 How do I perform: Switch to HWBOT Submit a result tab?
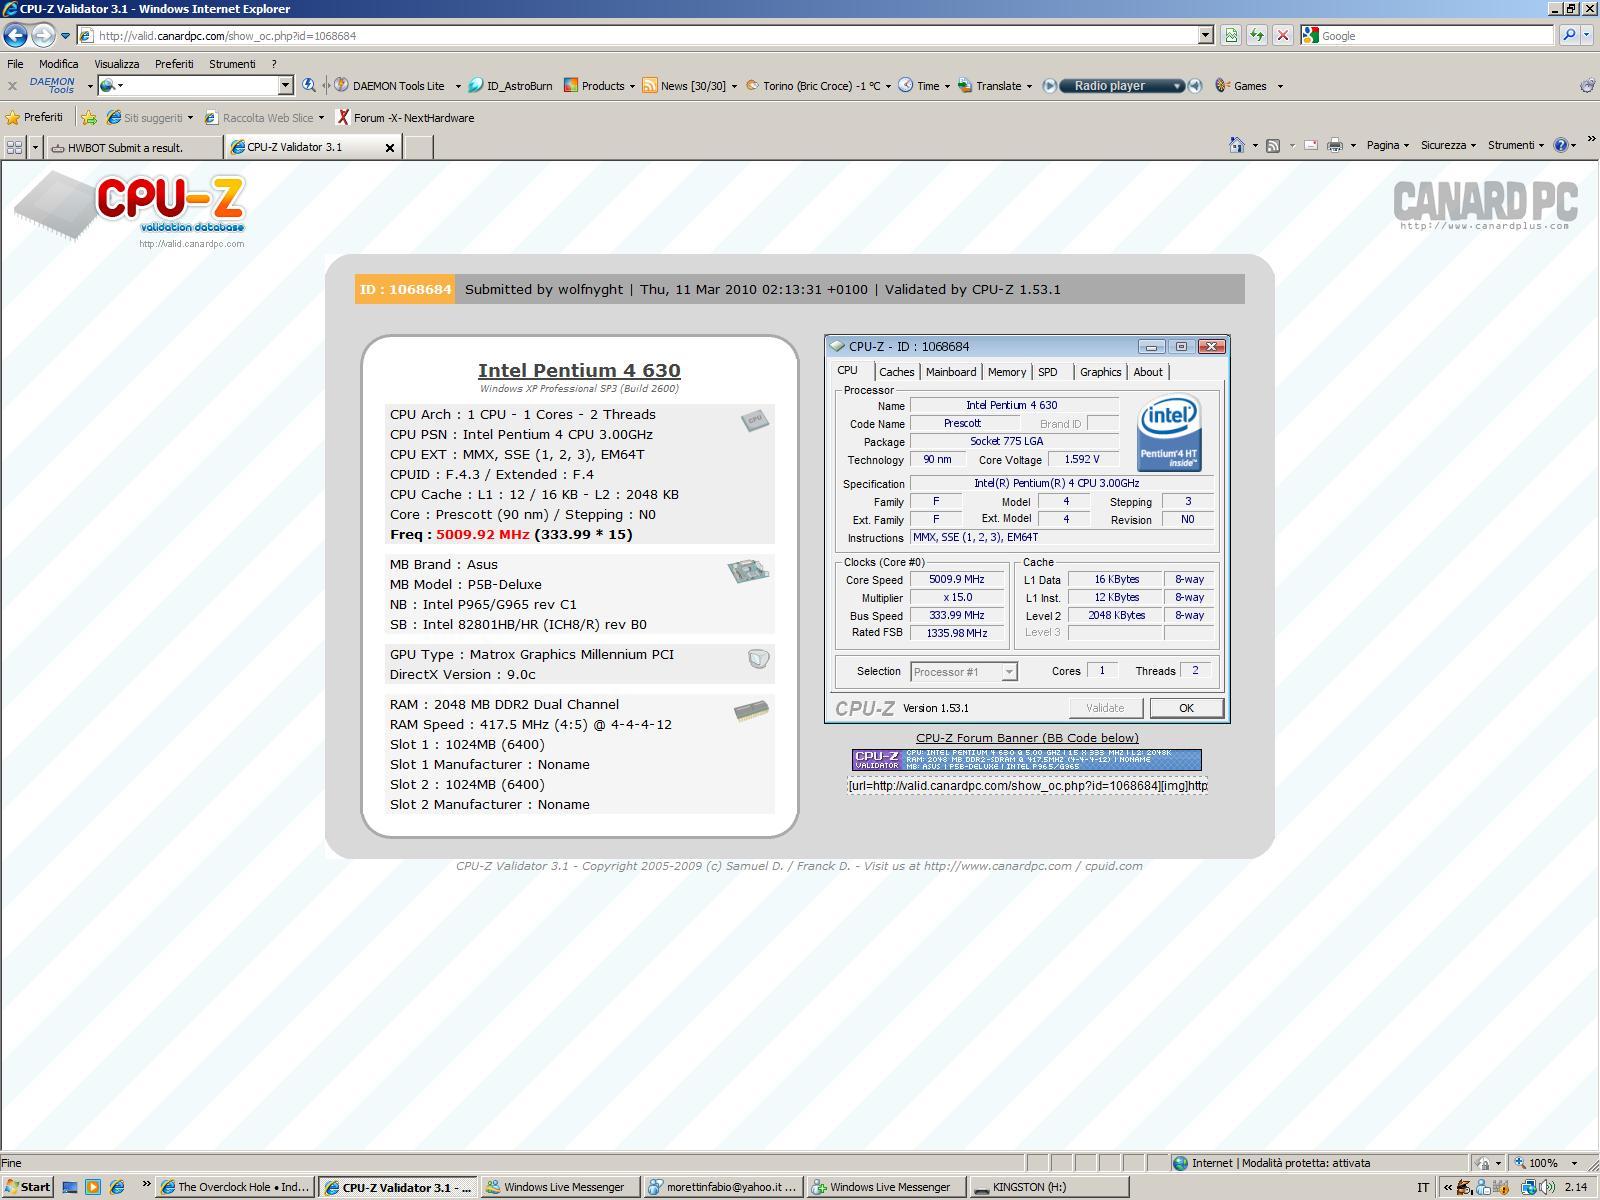pos(135,147)
